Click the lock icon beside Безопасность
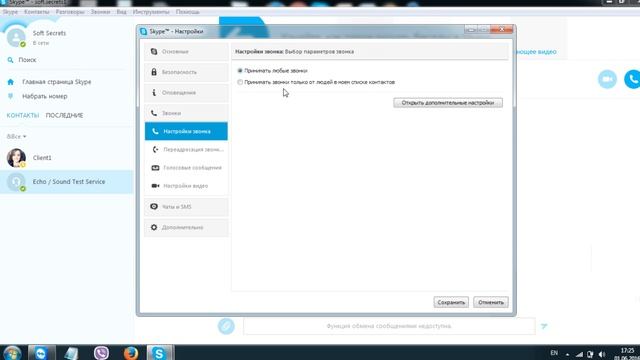Screen dimensions: 640x360 pos(154,72)
